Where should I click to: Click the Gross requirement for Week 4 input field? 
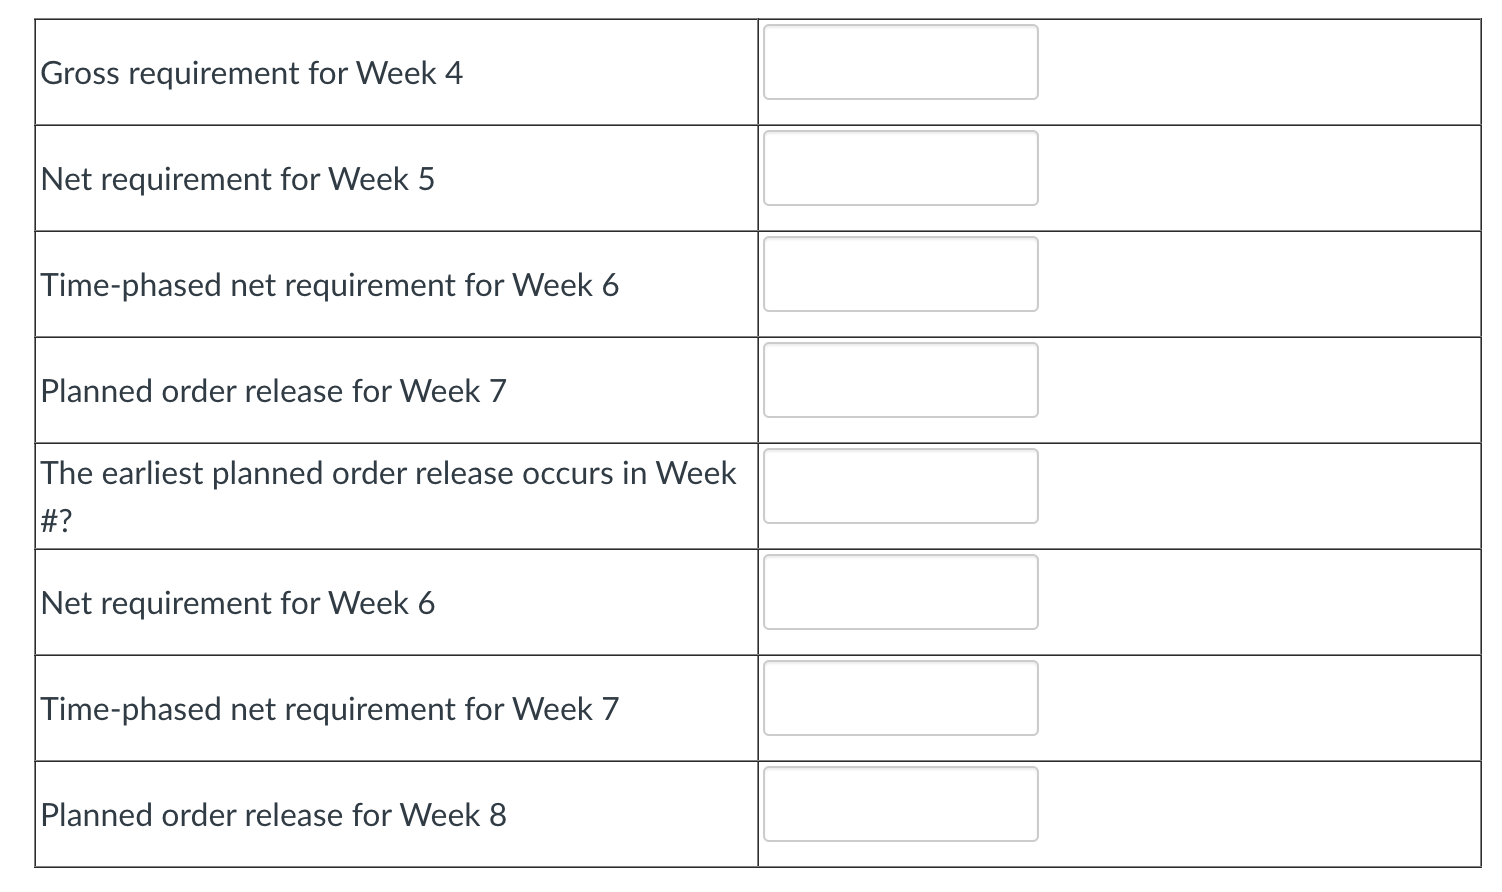[900, 62]
